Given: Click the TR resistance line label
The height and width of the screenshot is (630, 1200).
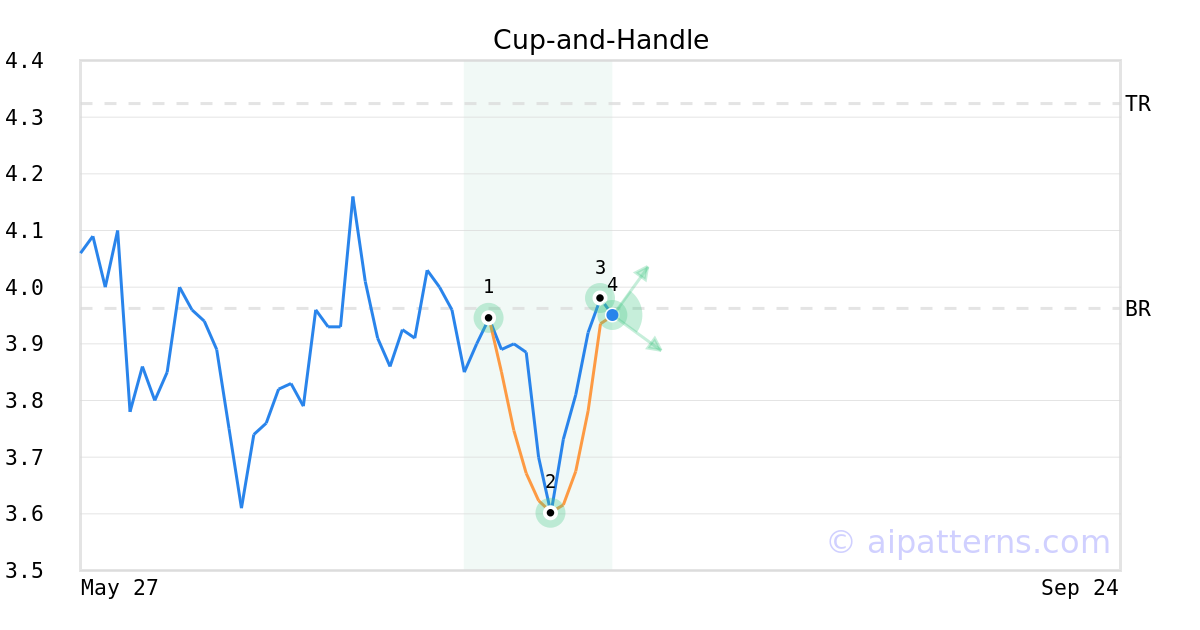Looking at the screenshot, I should tap(1138, 104).
